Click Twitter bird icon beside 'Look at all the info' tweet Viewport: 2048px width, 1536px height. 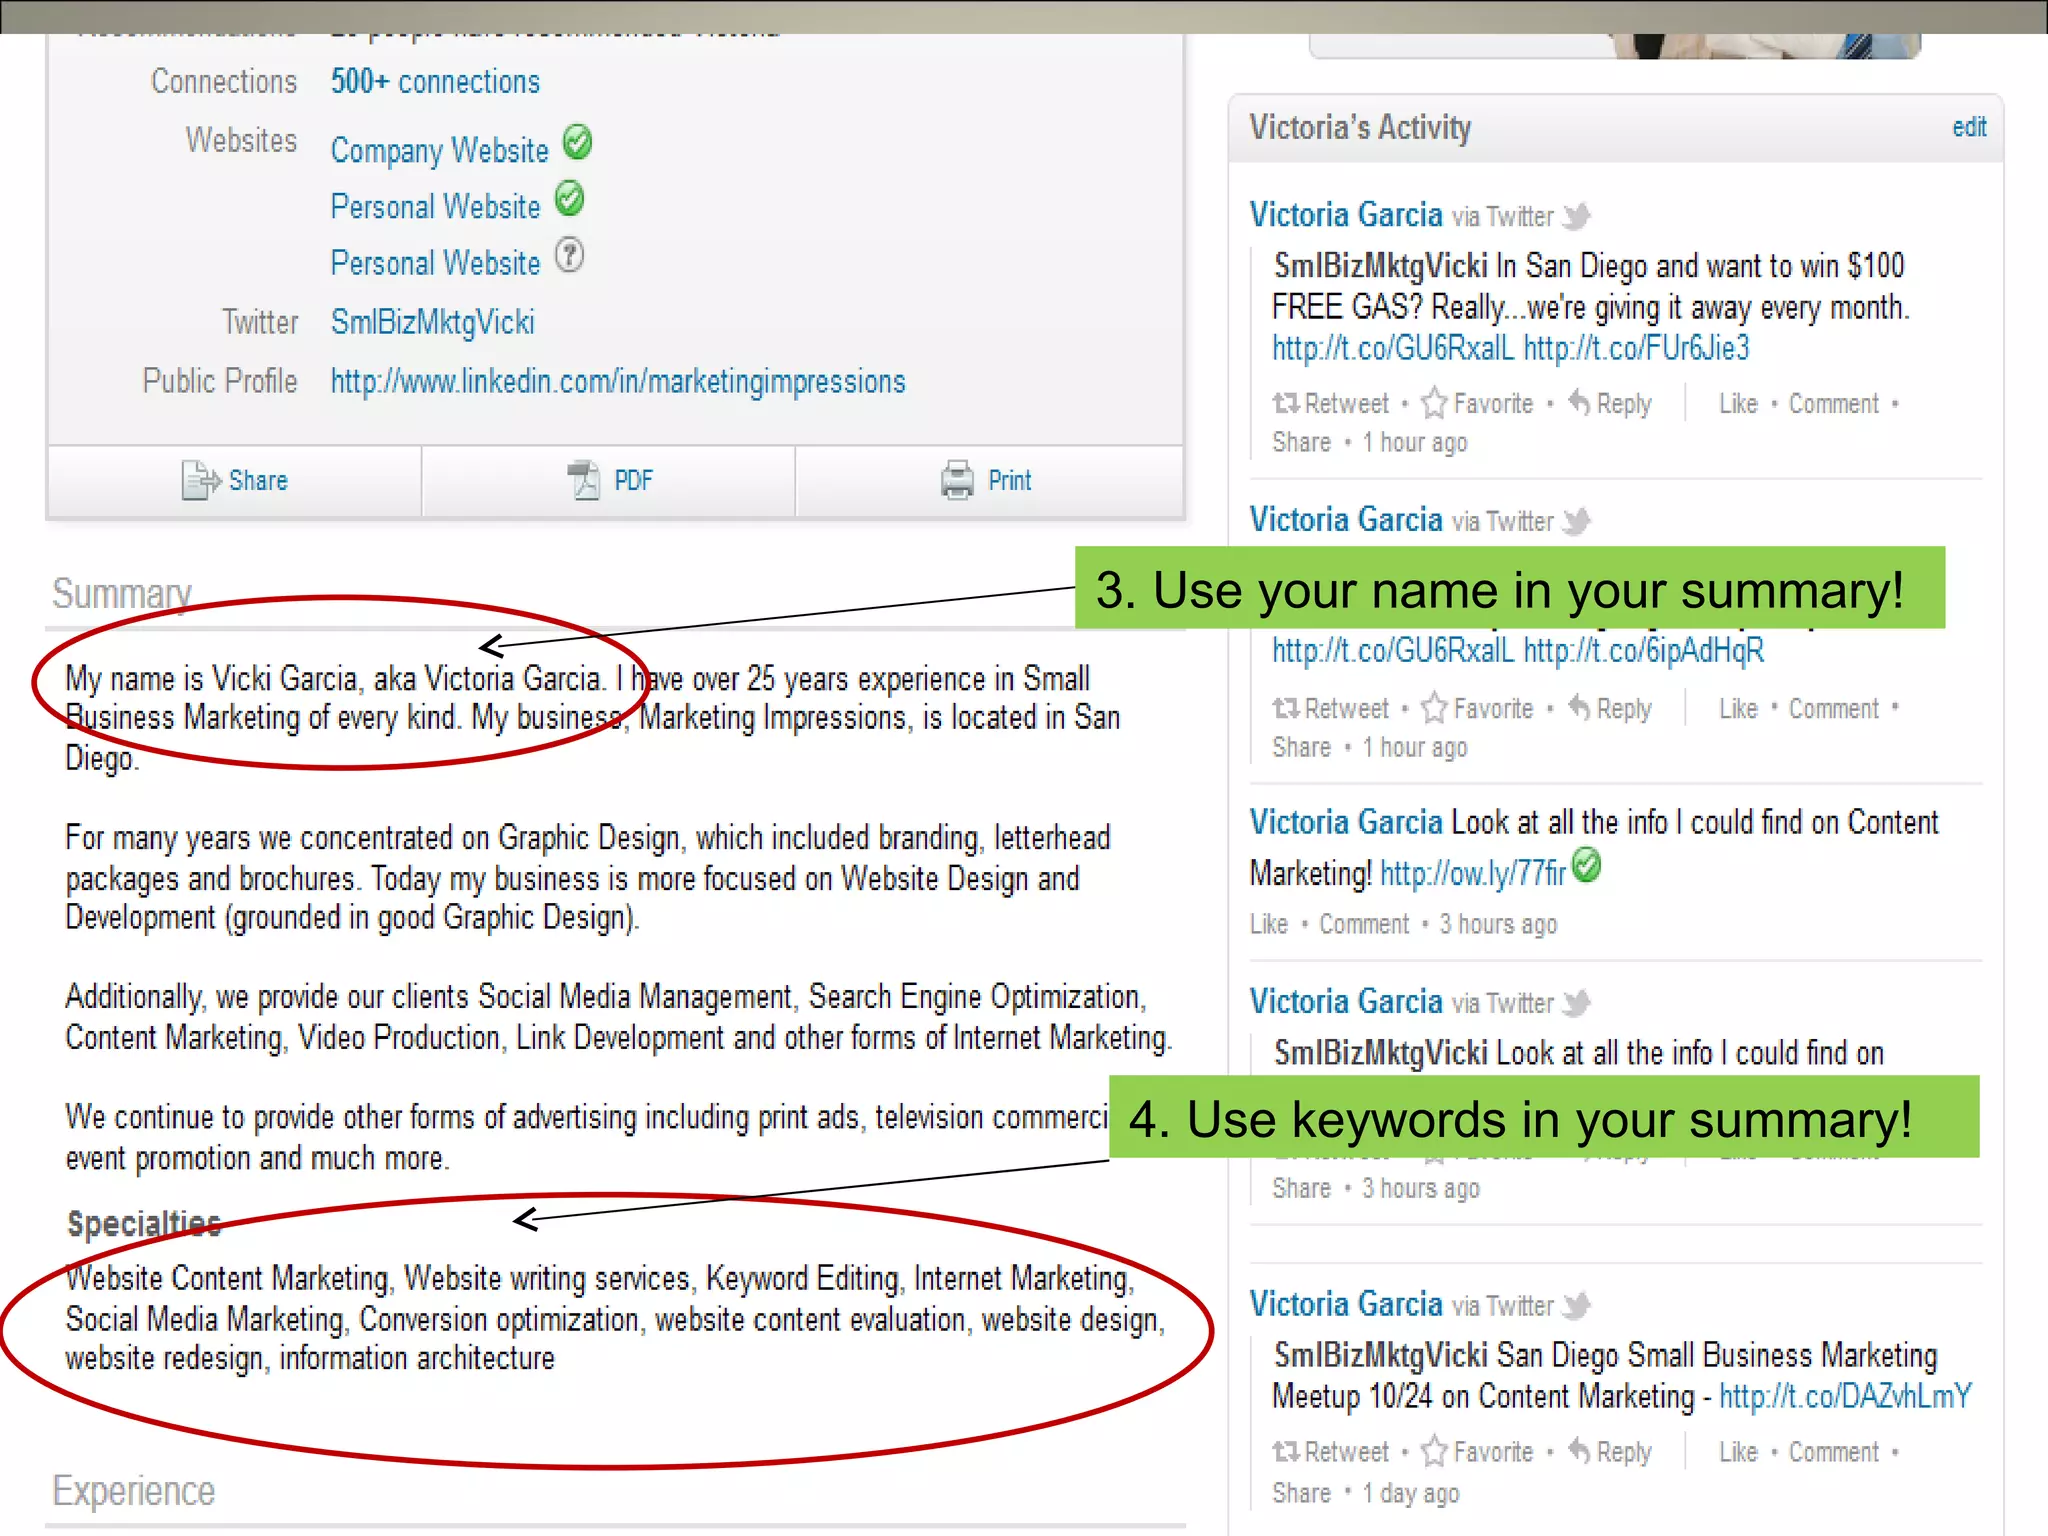click(1577, 1003)
